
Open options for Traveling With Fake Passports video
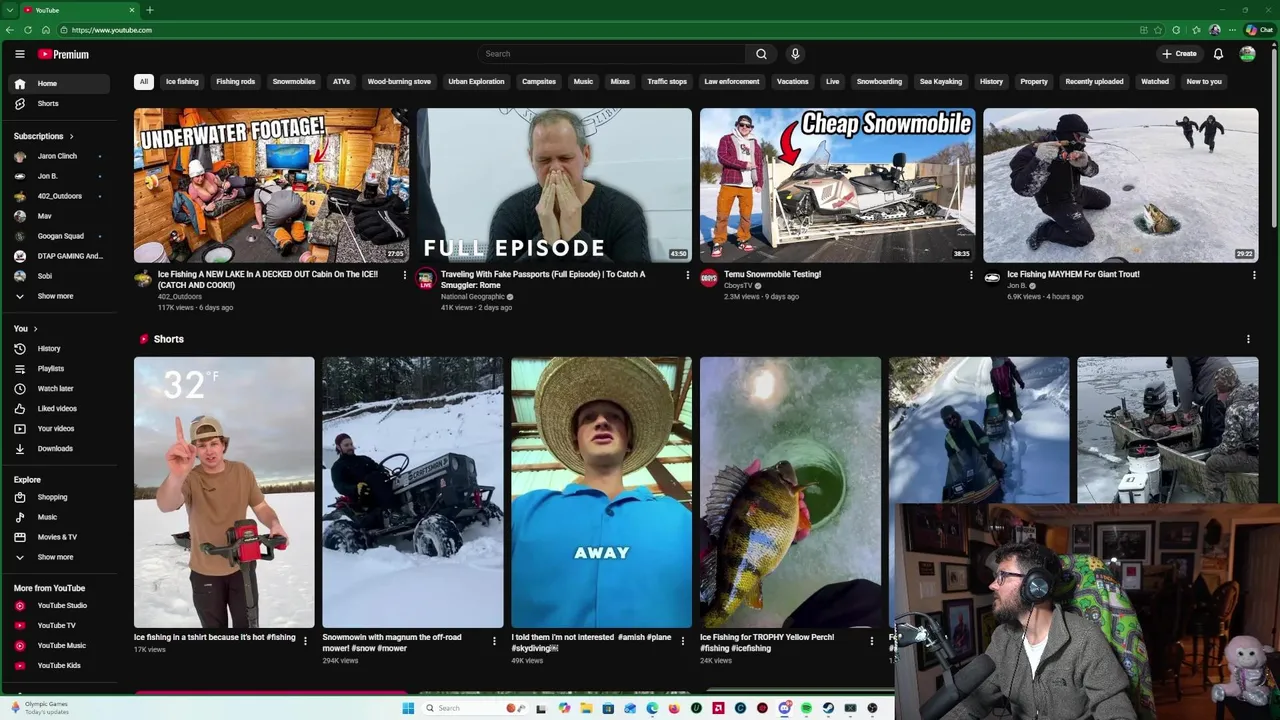687,275
